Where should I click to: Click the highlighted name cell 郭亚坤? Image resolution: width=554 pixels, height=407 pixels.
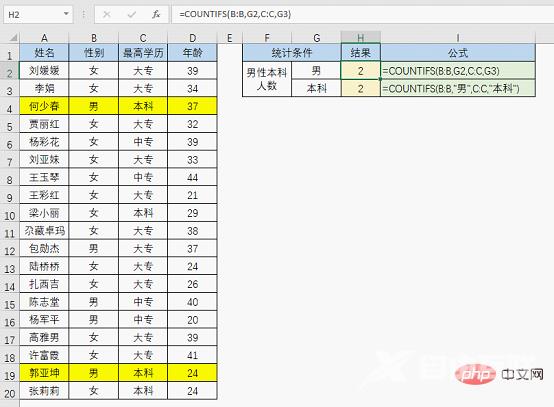tap(44, 373)
